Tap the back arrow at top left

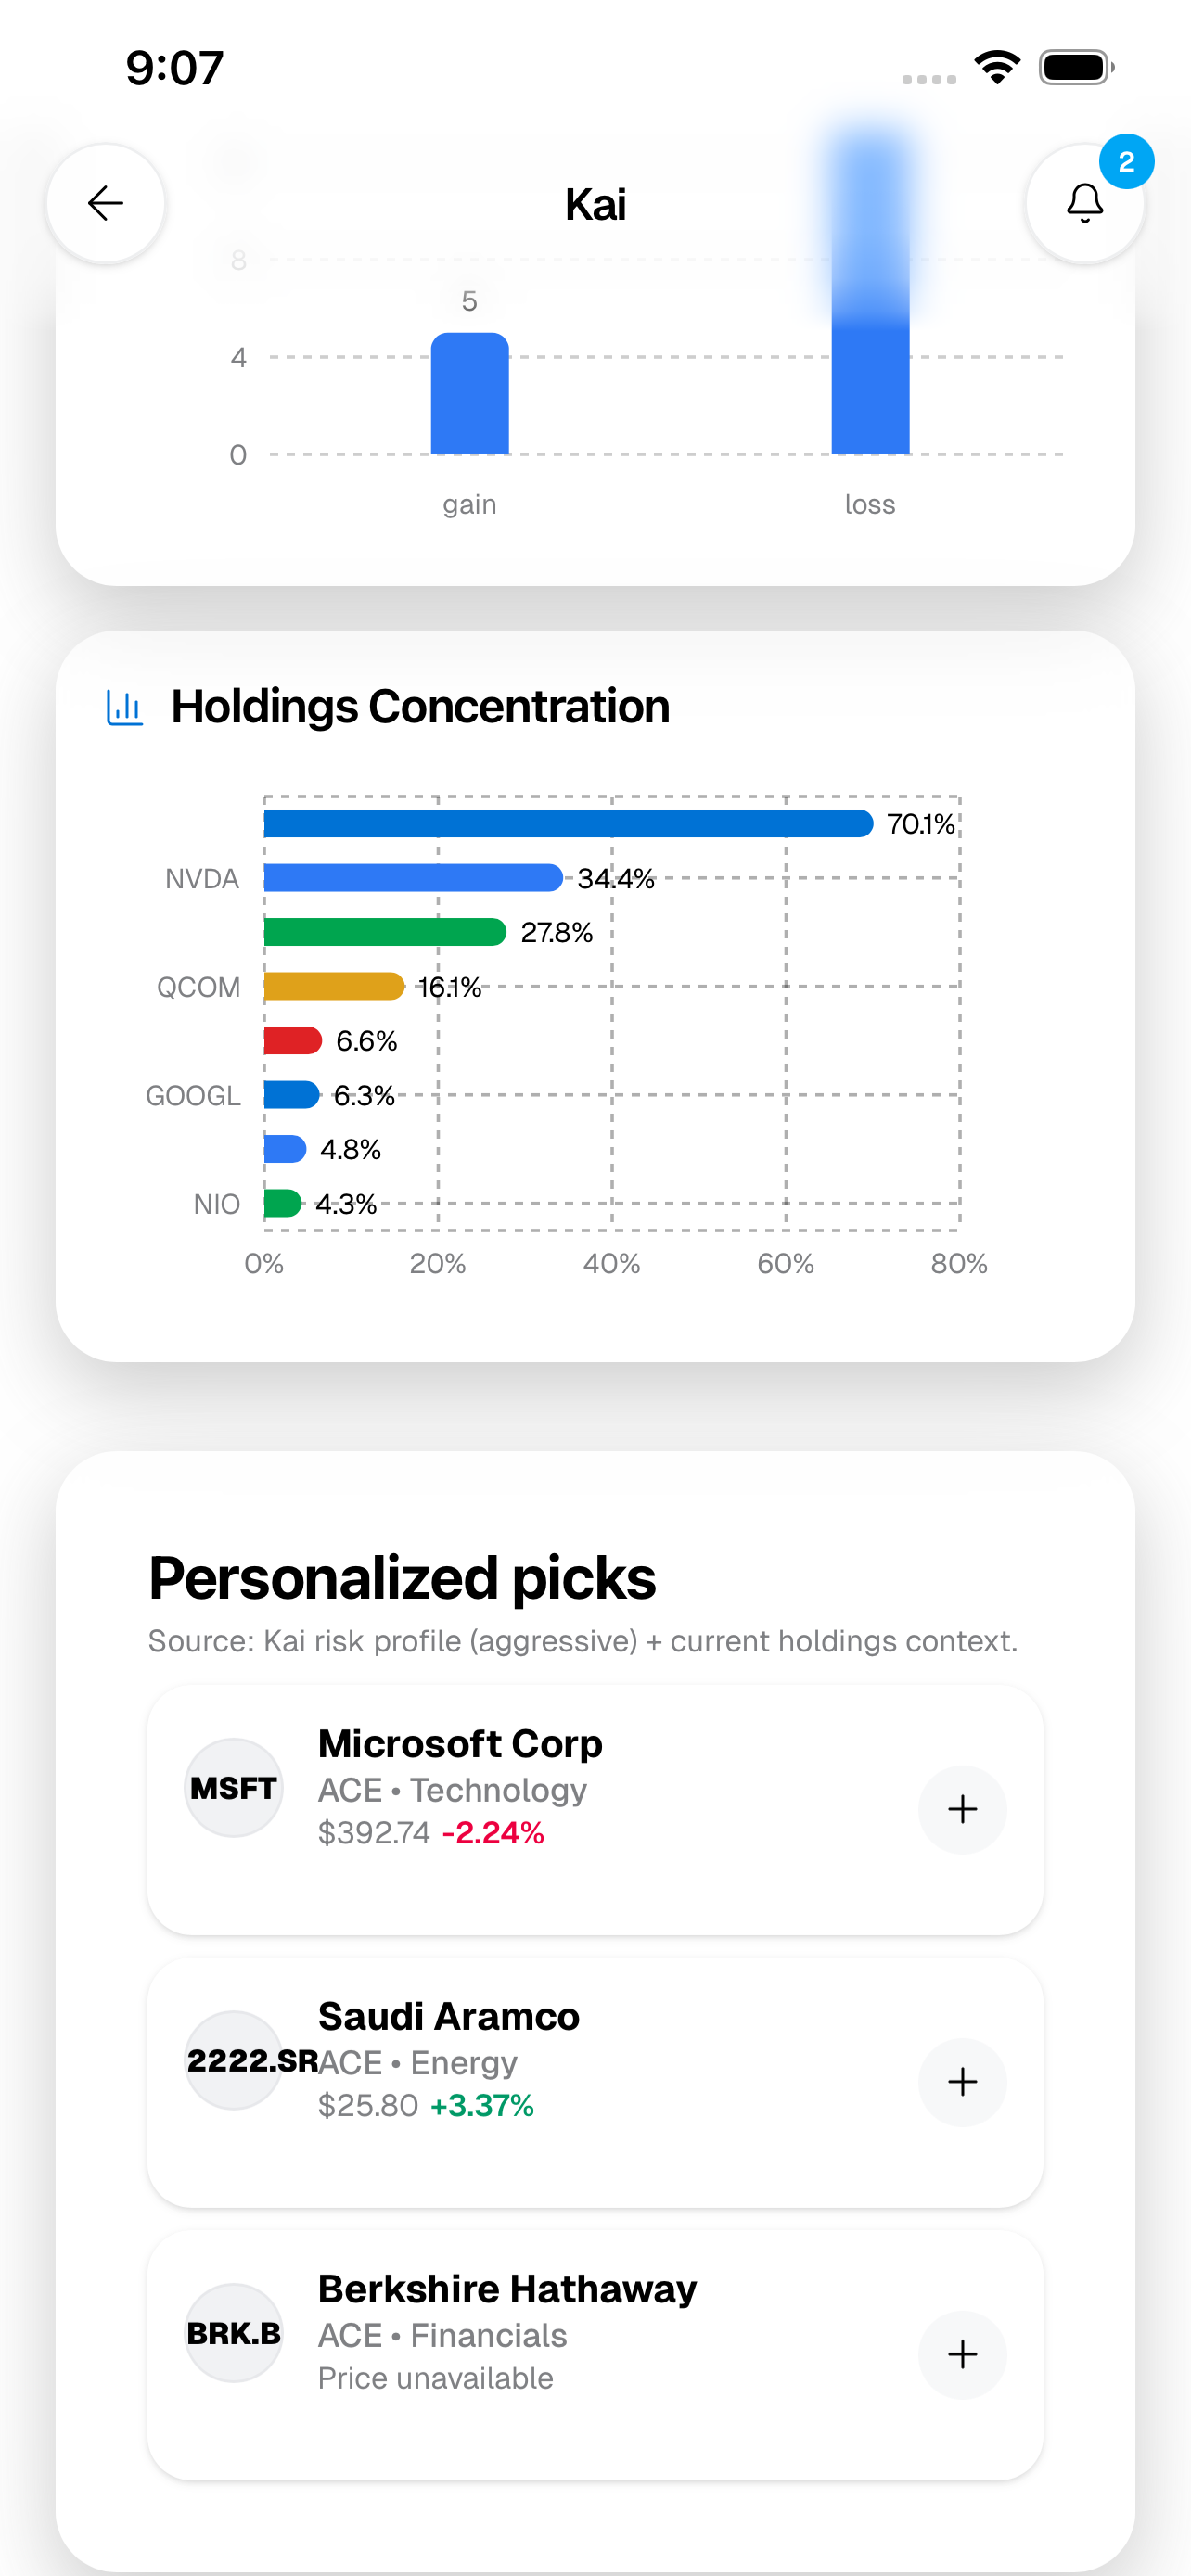105,202
